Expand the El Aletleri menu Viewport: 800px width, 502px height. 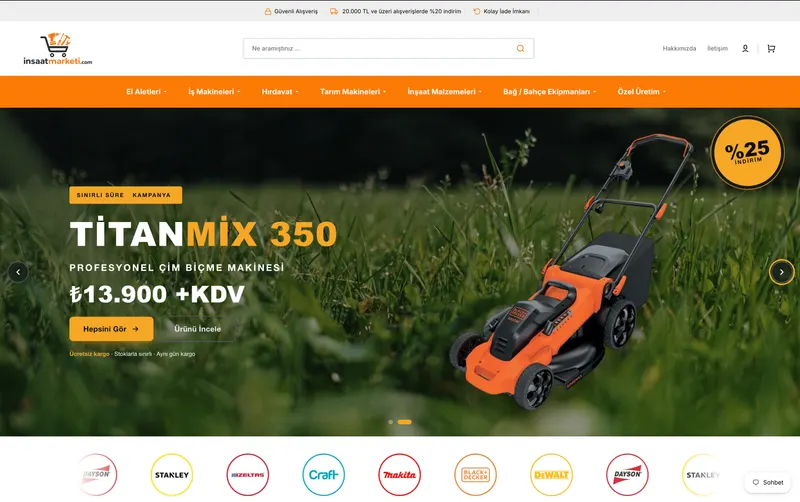[146, 92]
